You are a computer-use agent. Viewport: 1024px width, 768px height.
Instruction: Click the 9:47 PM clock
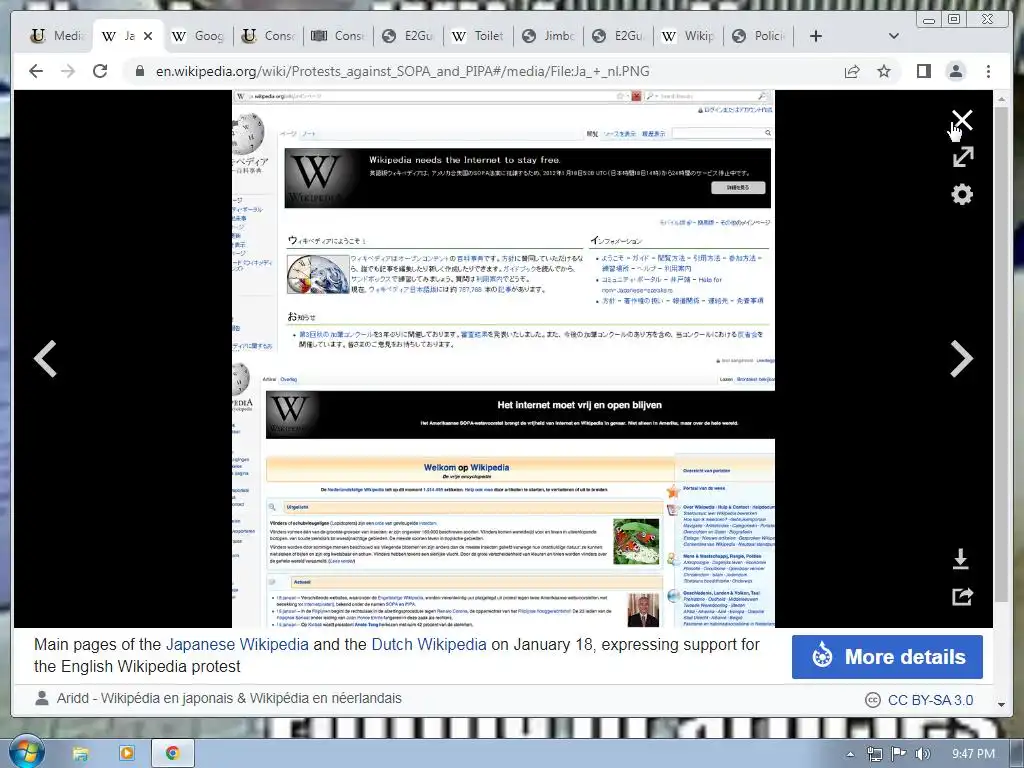pos(973,754)
